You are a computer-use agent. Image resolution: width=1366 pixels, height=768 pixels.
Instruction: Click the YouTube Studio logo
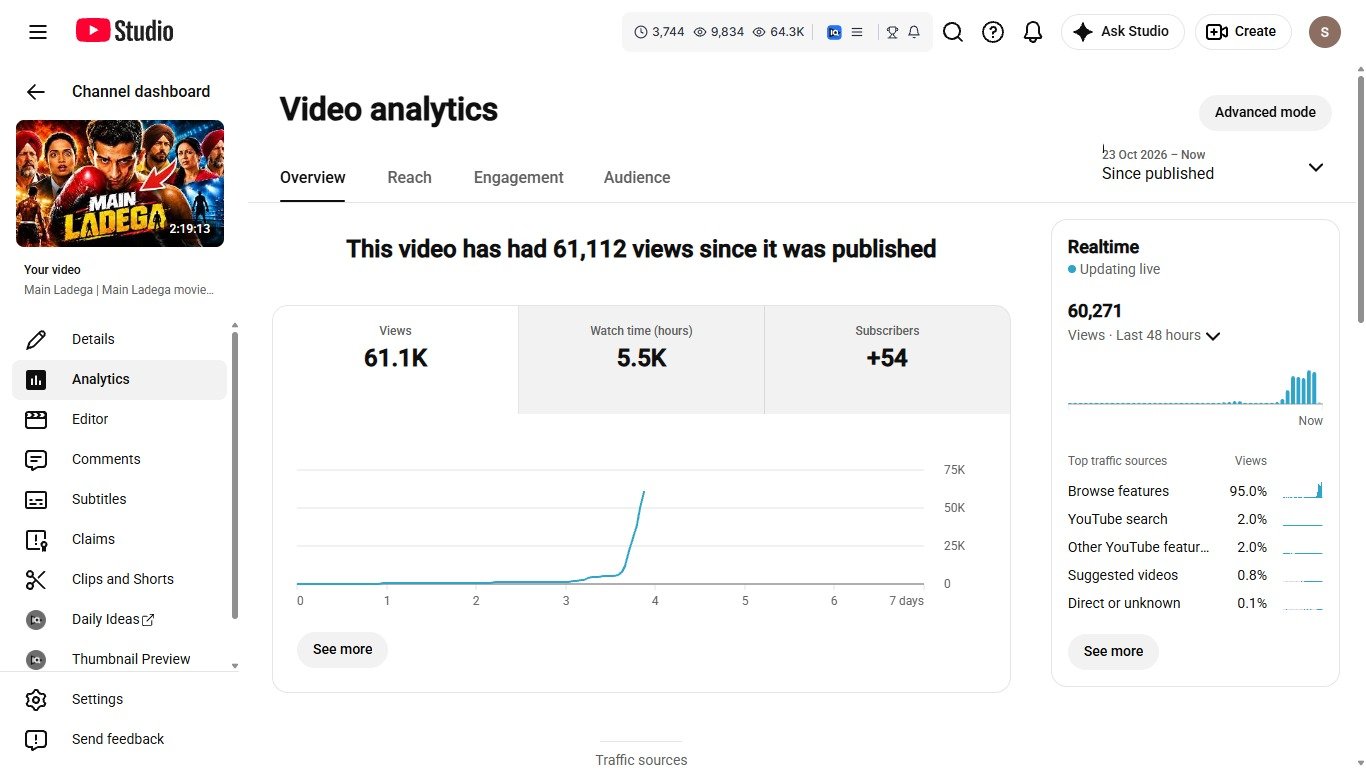pos(125,31)
